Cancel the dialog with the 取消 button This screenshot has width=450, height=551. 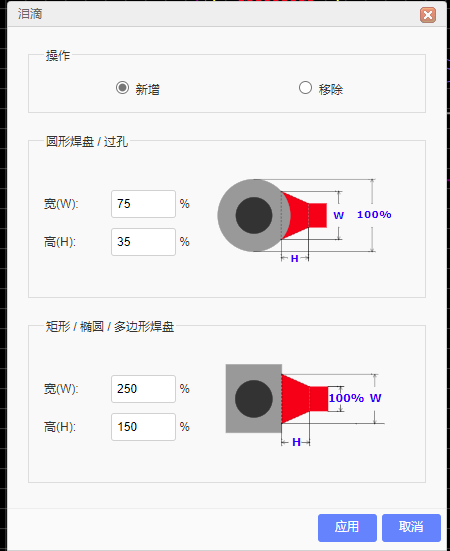pyautogui.click(x=411, y=527)
